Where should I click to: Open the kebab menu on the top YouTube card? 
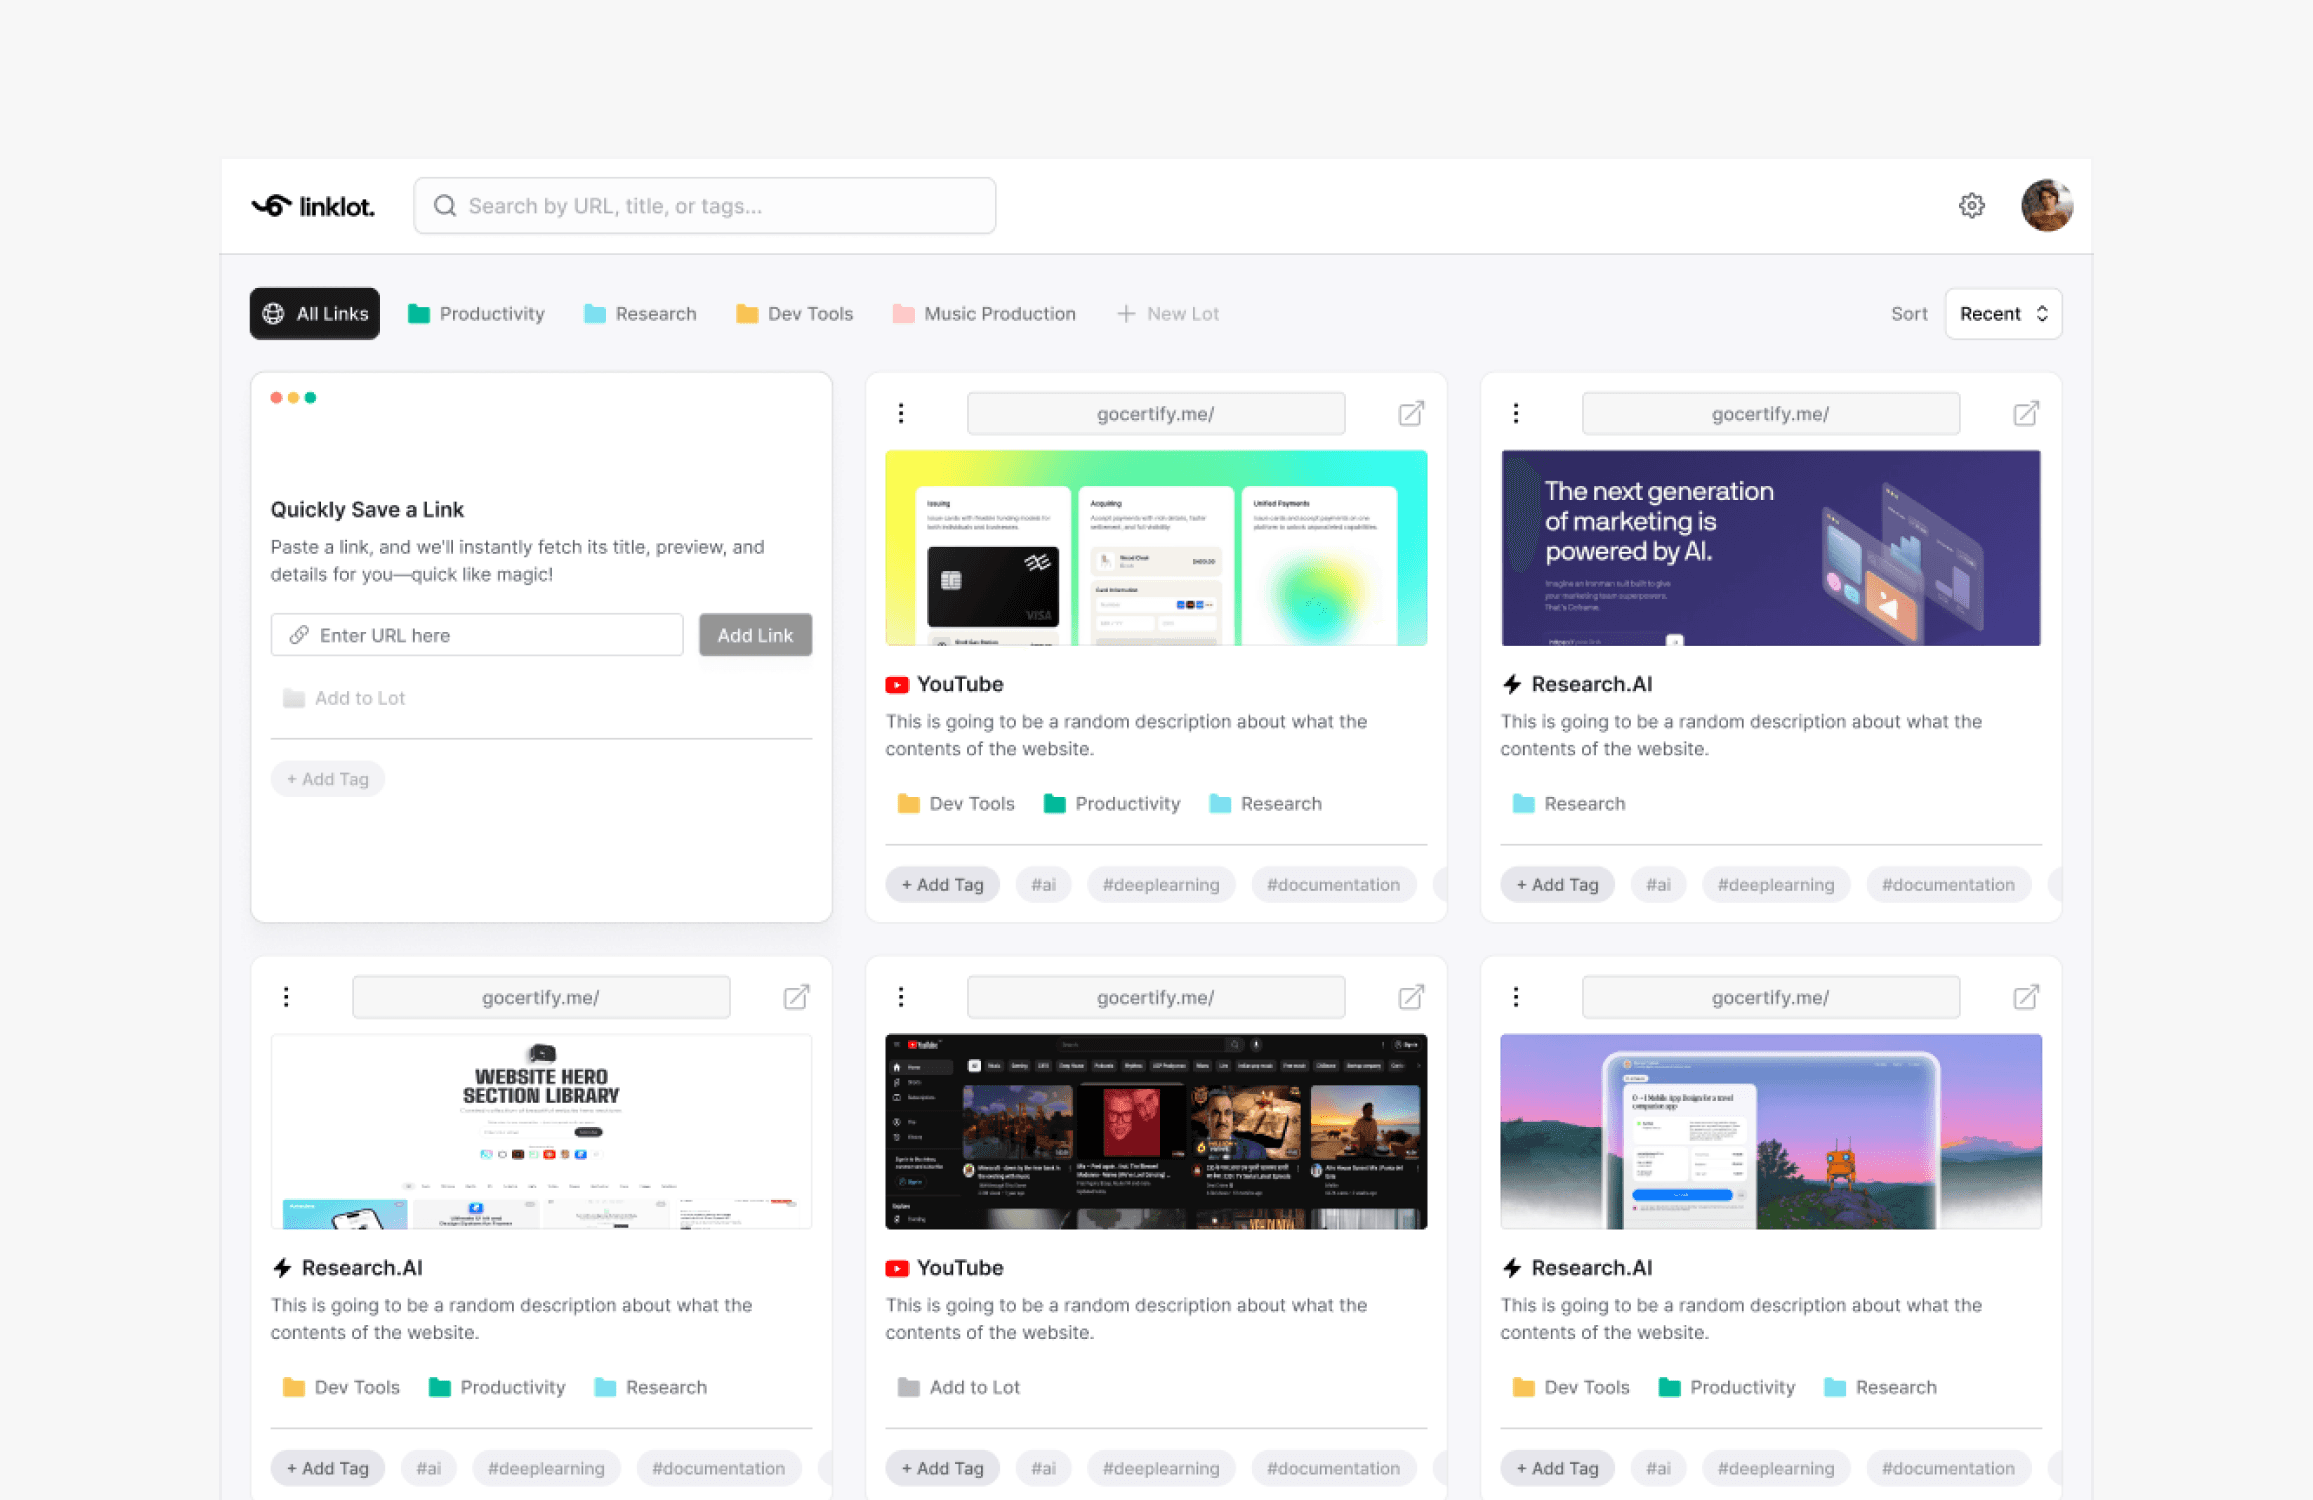(901, 412)
